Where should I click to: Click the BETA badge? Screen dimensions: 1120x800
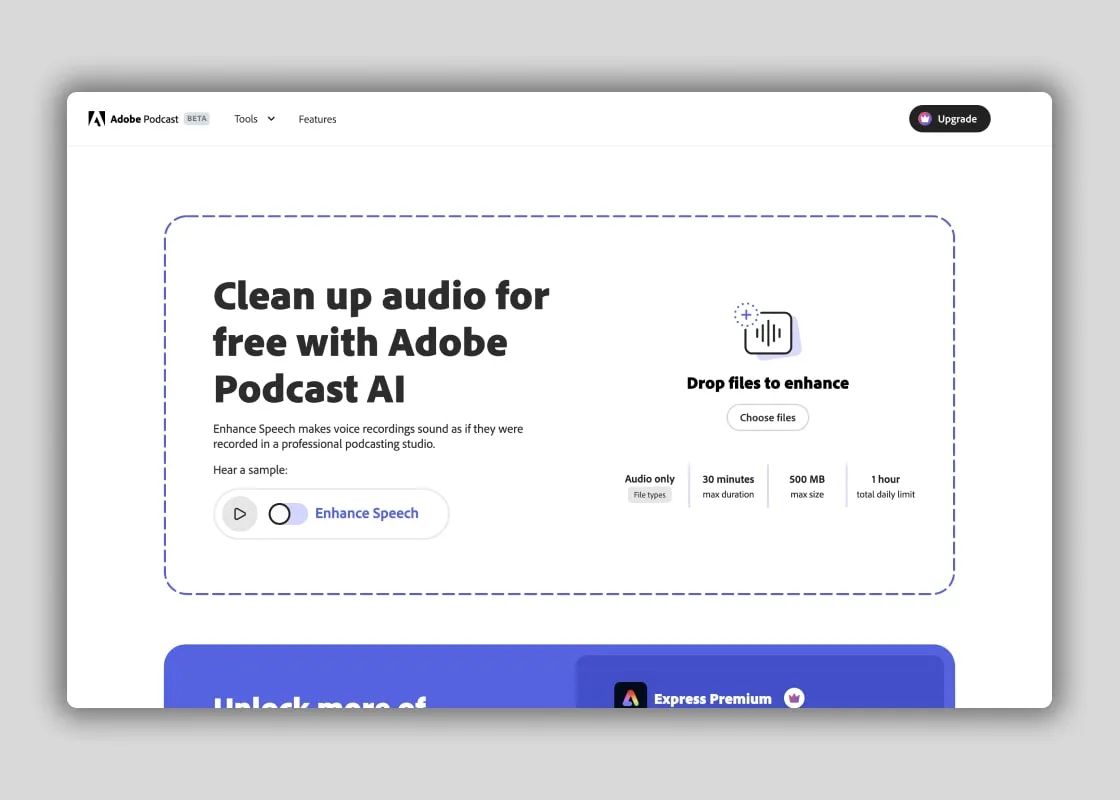197,119
